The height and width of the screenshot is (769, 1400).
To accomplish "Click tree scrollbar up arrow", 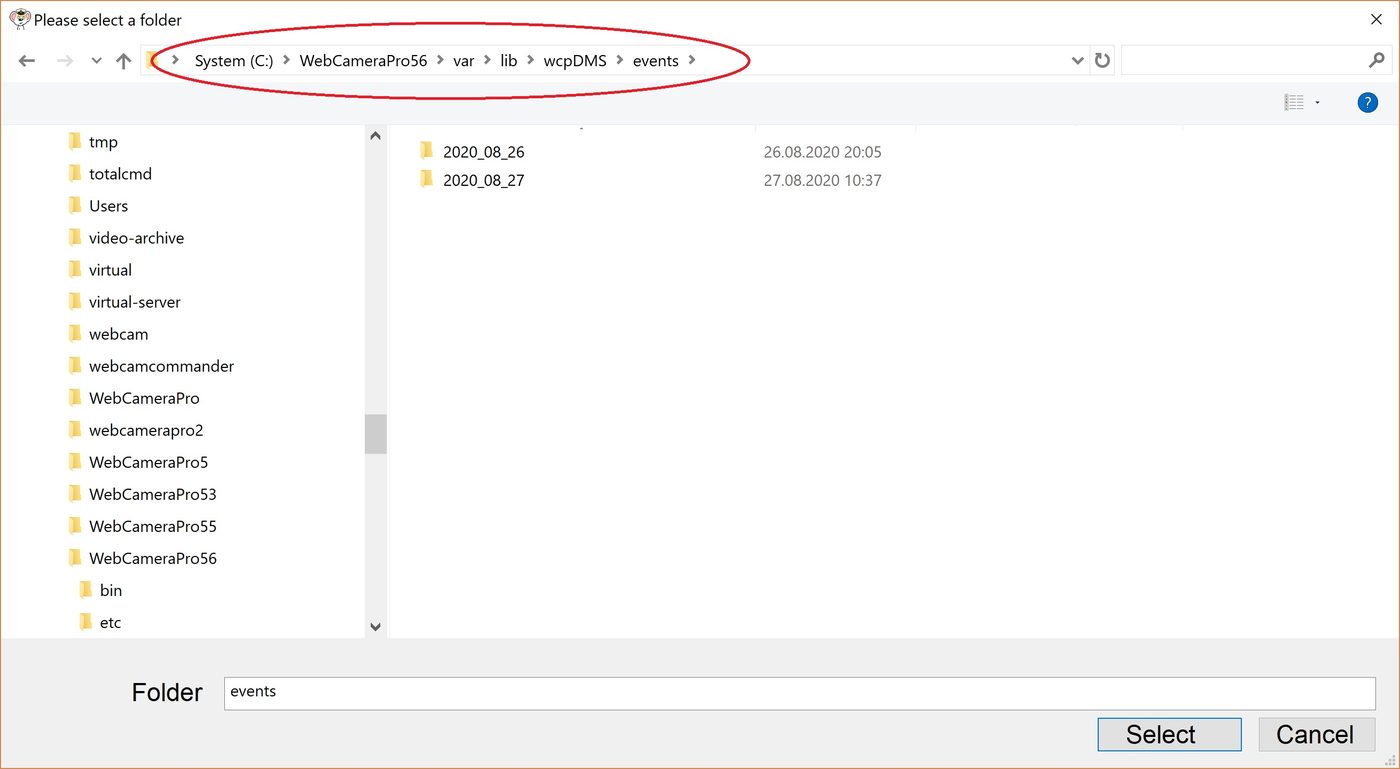I will coord(375,136).
